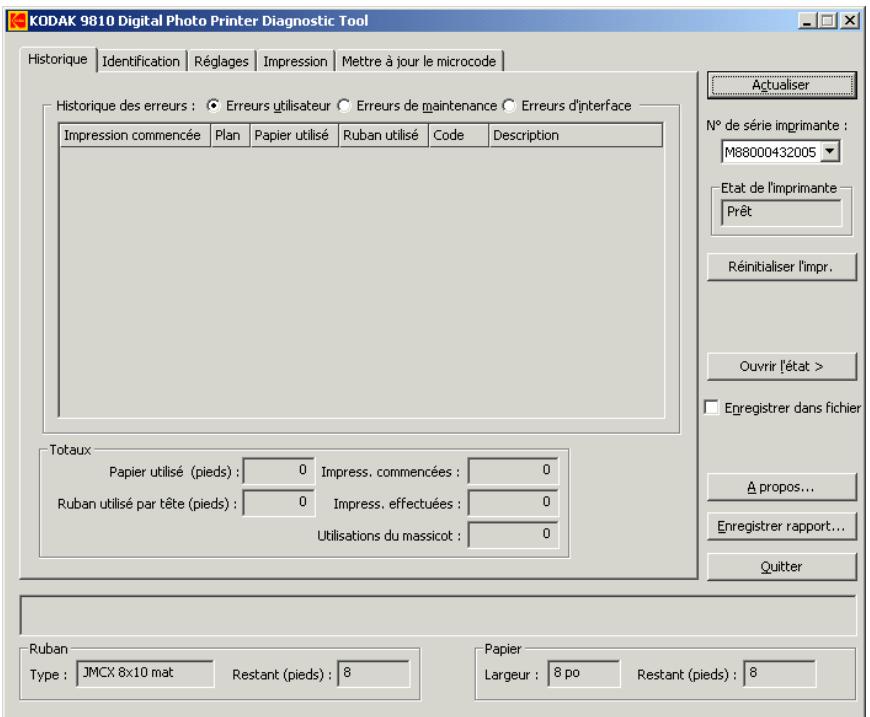
Task: Click the empty status message box
Action: point(438,615)
